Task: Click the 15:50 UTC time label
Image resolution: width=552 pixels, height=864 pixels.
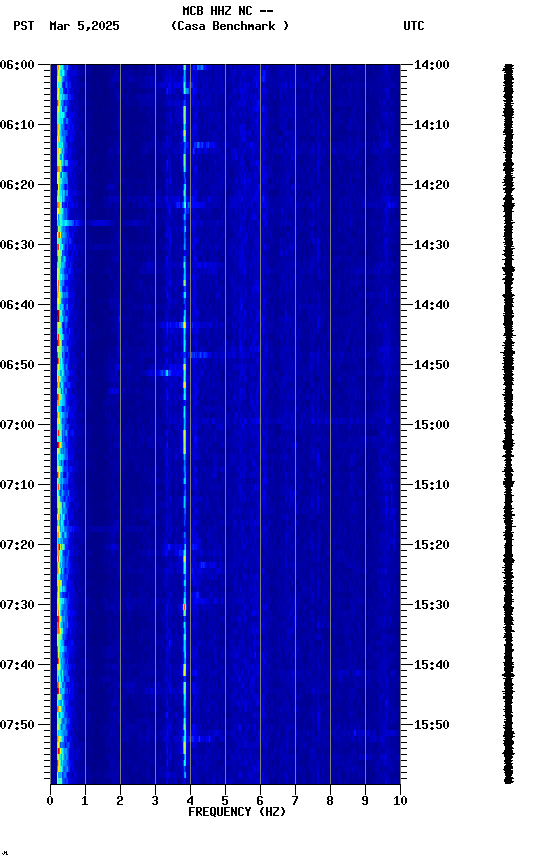Action: (432, 725)
